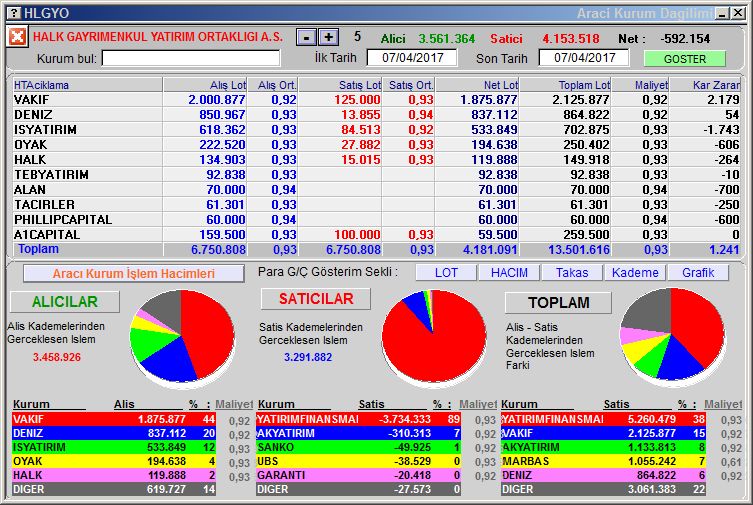
Task: Click VAKIF Kar Zarar value 2.179
Action: [x=723, y=100]
